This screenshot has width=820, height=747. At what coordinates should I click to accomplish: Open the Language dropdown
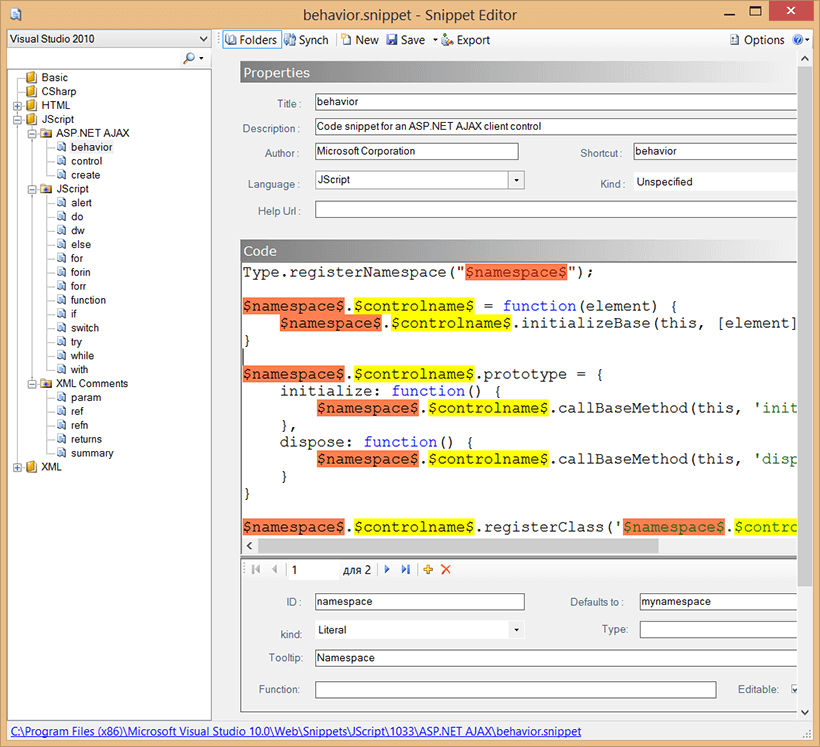[x=516, y=180]
